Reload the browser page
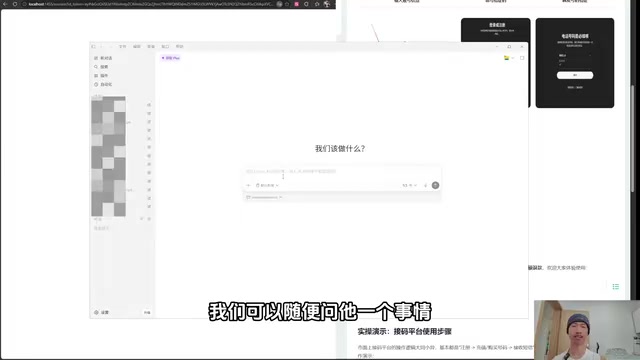The height and width of the screenshot is (360, 640). (15, 4)
